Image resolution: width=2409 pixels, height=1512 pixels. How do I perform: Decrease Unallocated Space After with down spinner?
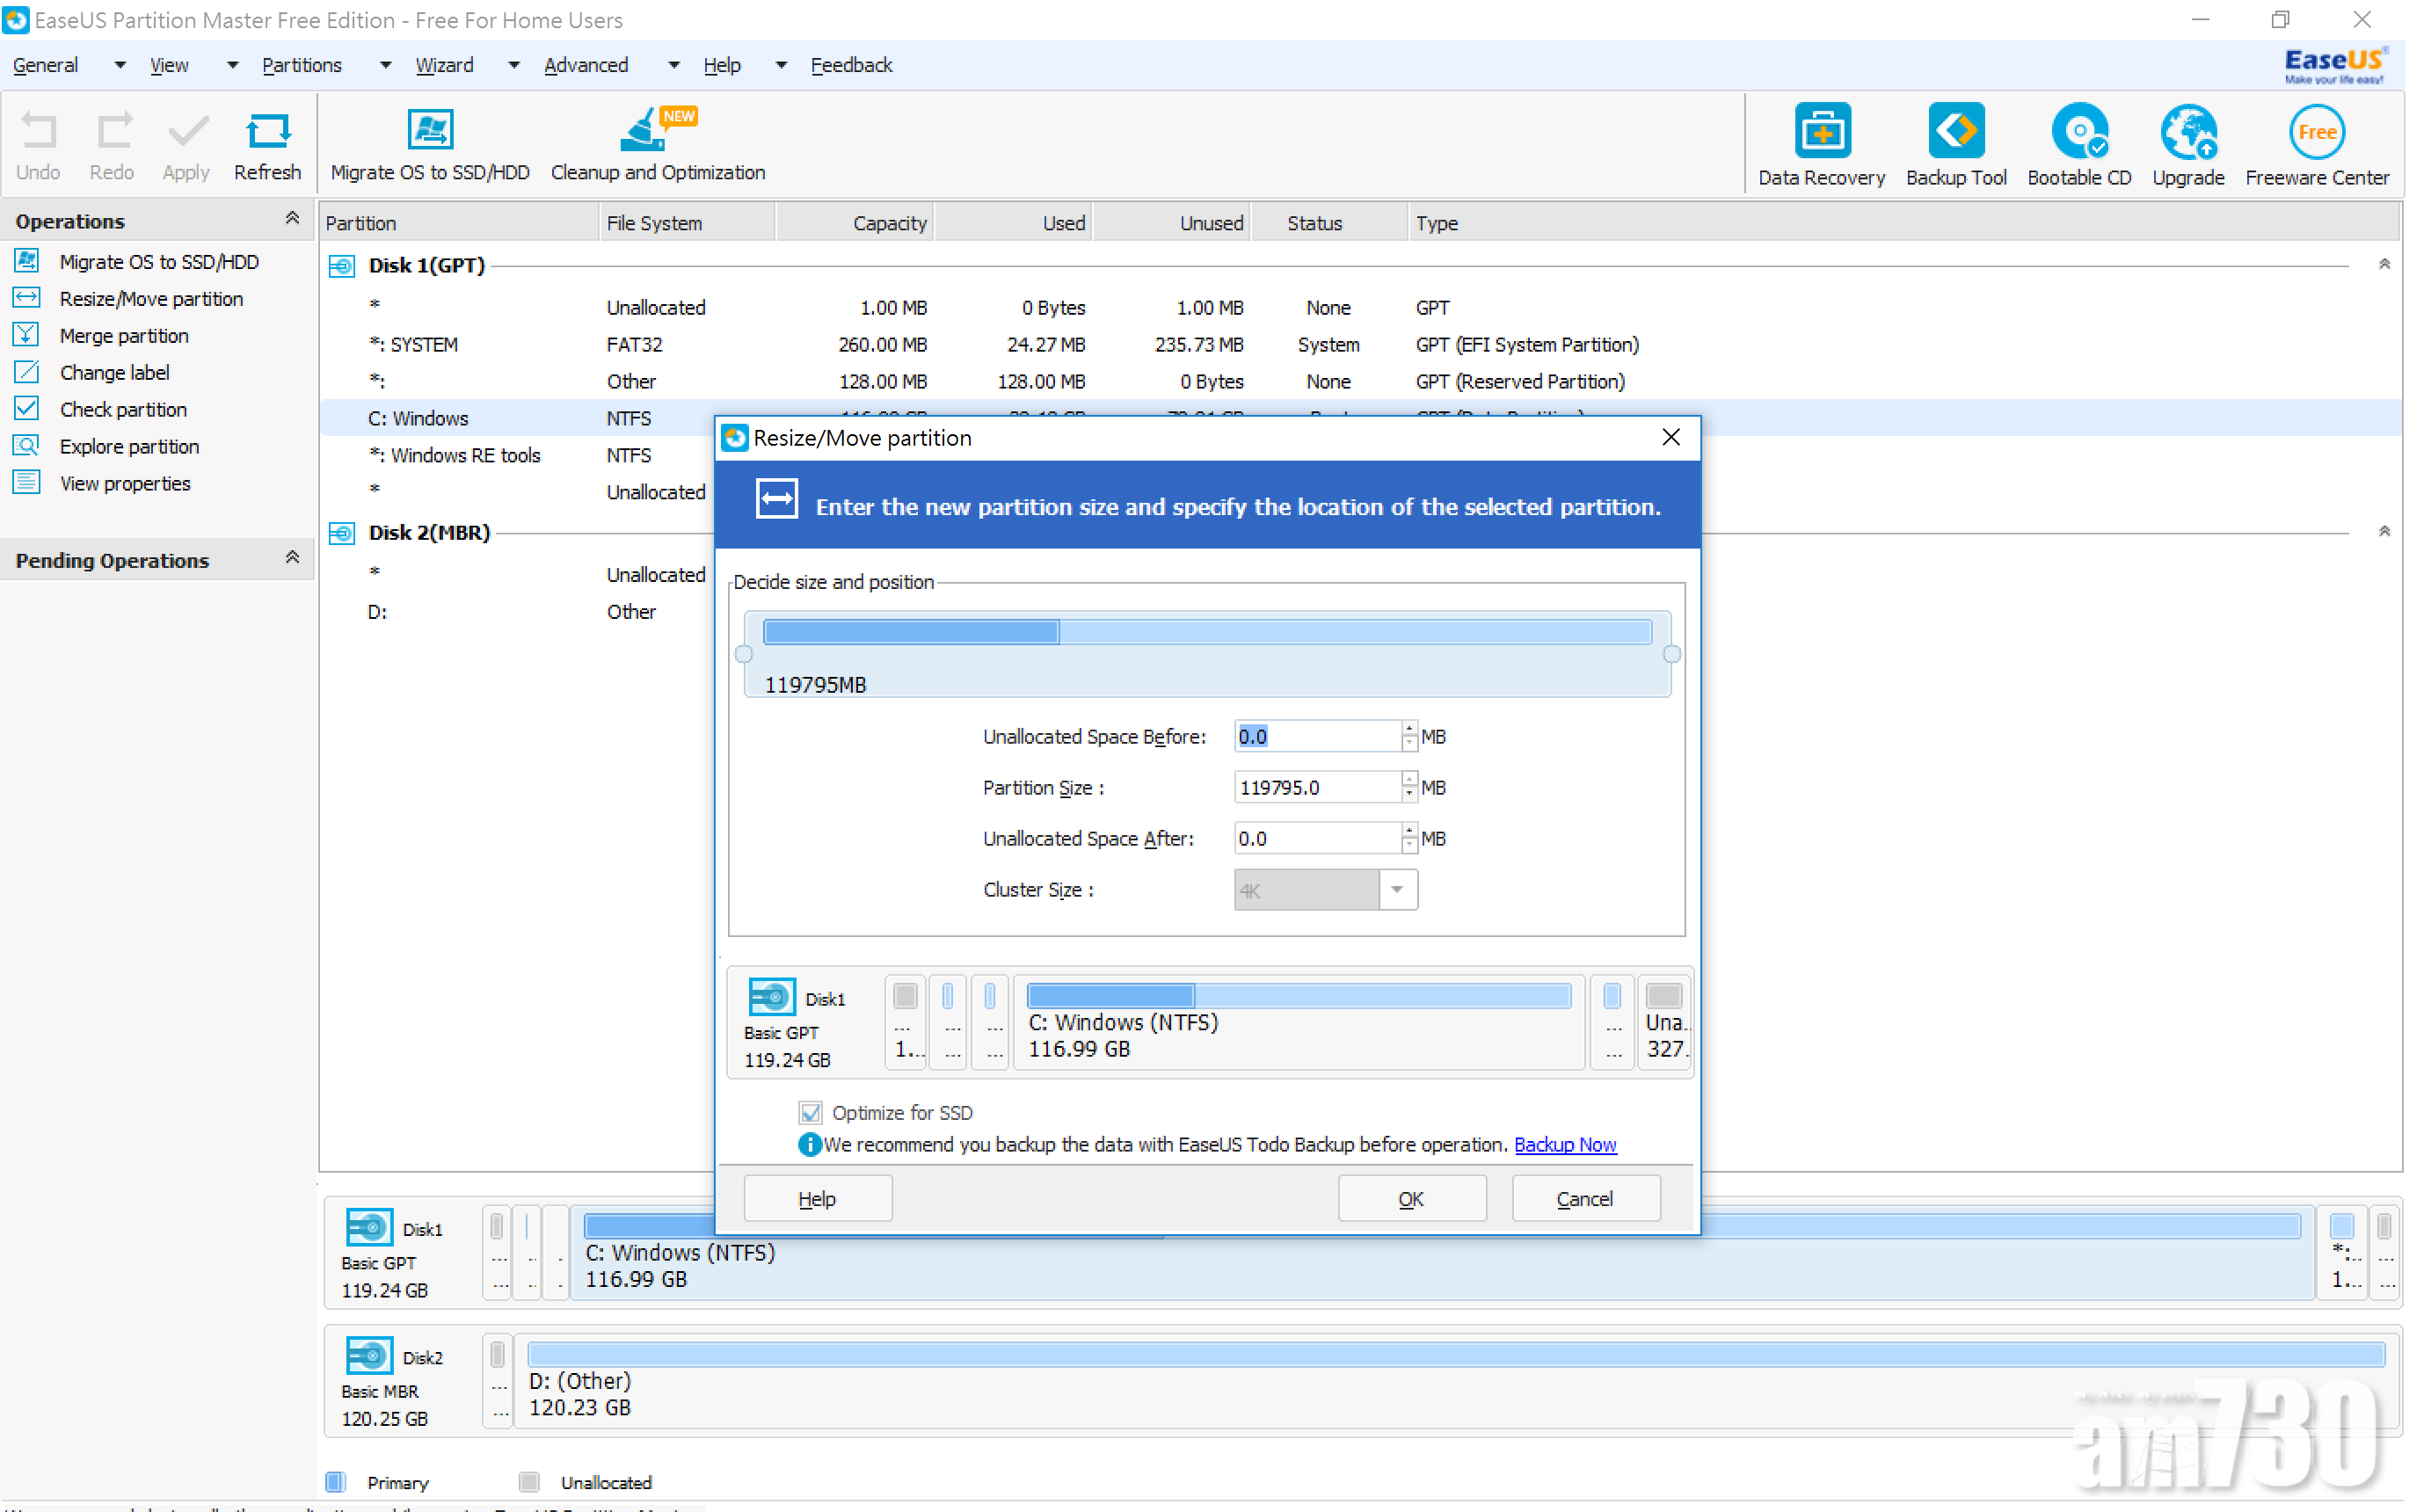[1409, 846]
